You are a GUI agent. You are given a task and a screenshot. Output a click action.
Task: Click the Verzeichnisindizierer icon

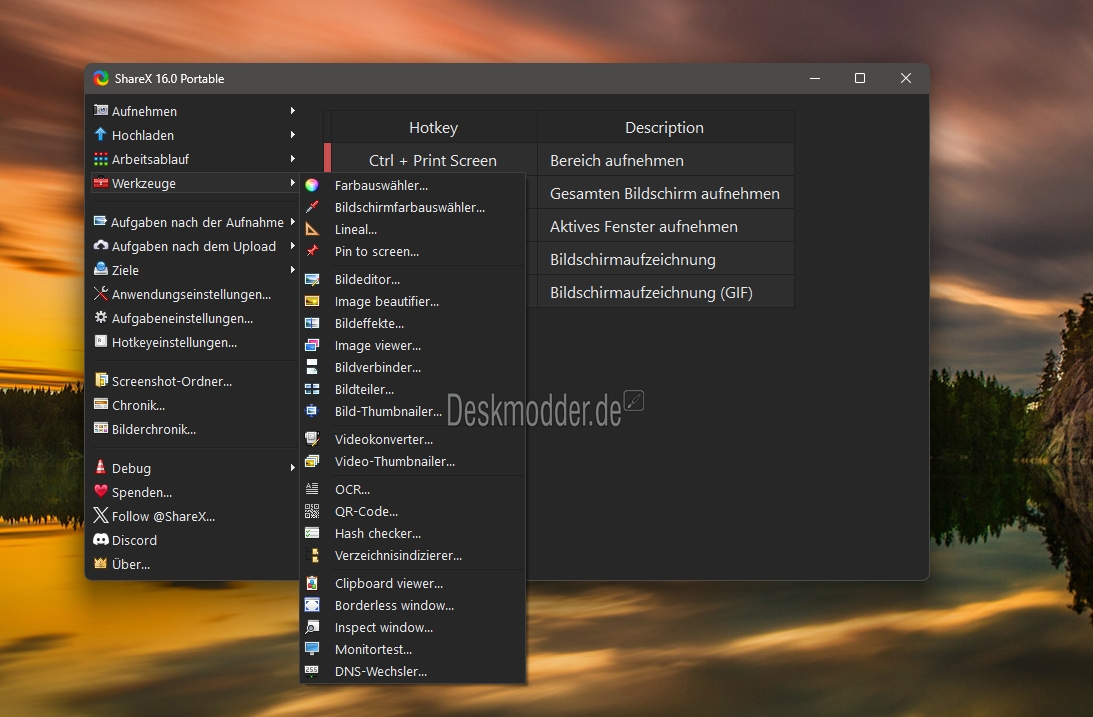pyautogui.click(x=312, y=555)
